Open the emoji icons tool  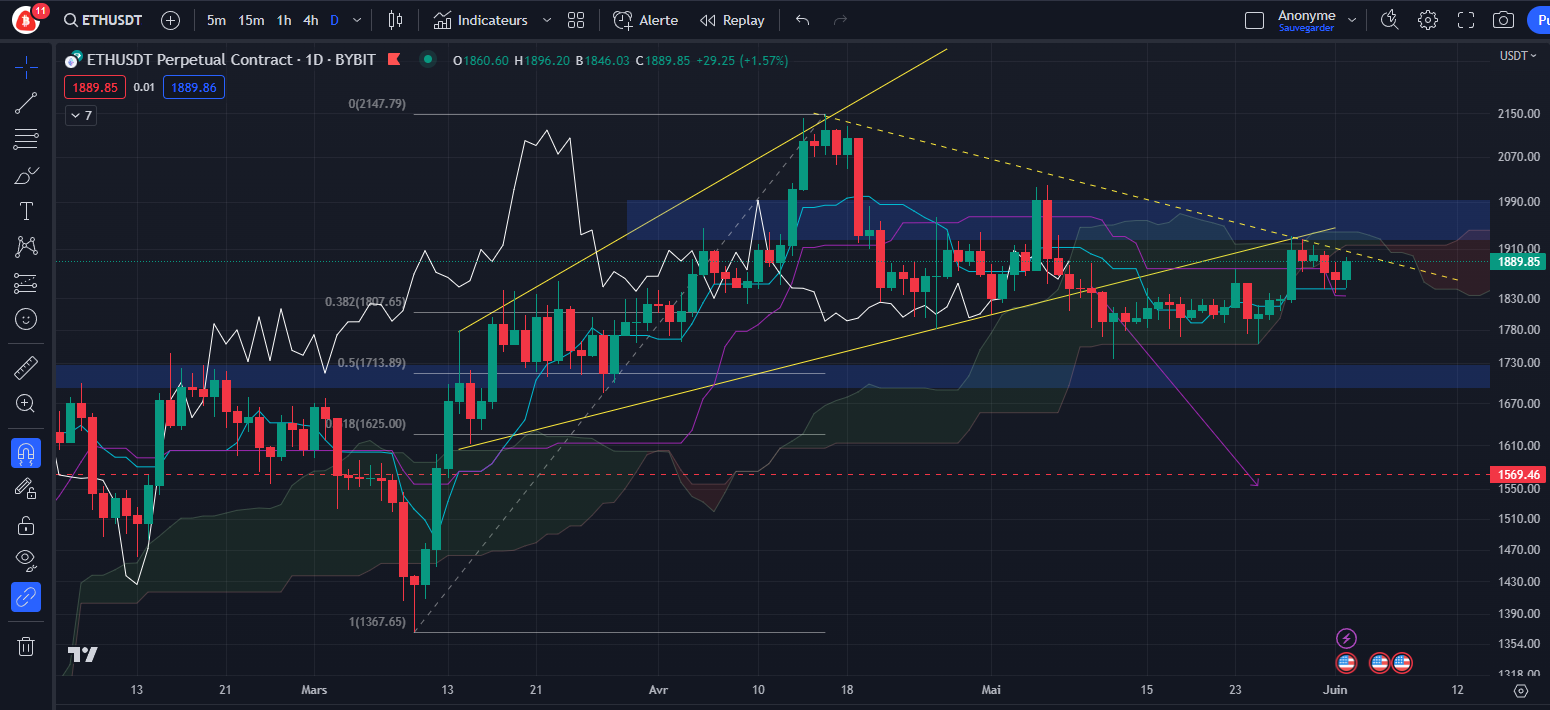tap(26, 319)
